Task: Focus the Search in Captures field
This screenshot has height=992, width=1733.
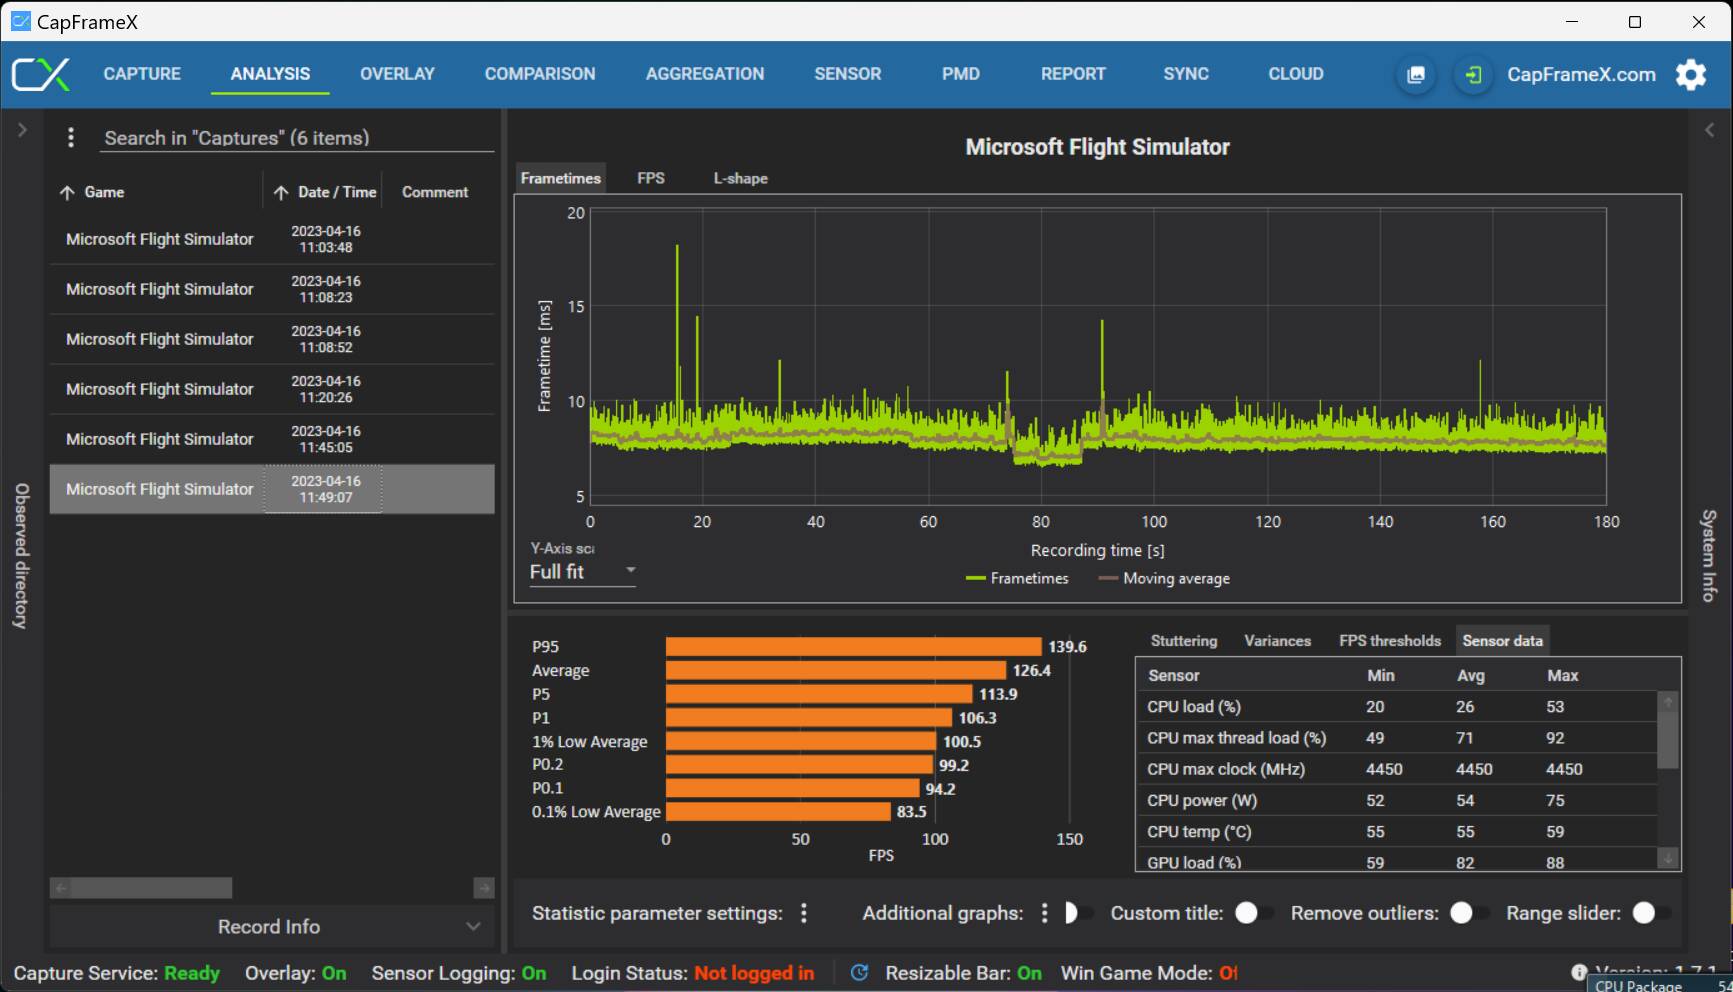Action: tap(297, 138)
